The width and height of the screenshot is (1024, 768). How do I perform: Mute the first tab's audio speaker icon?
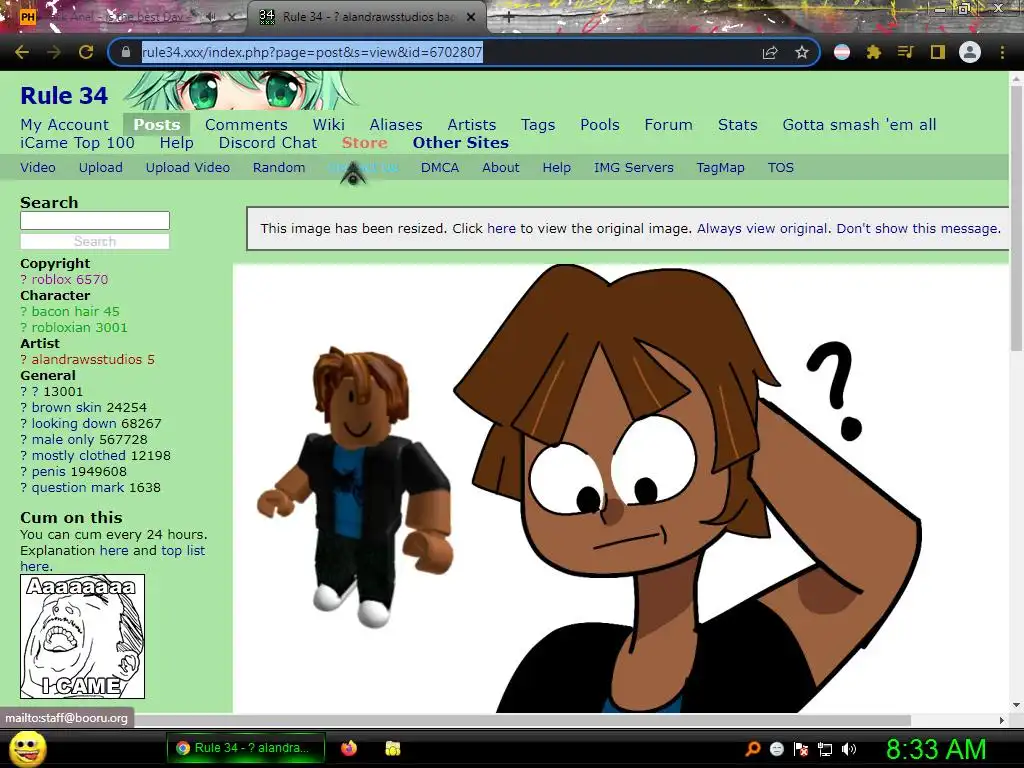(x=211, y=17)
